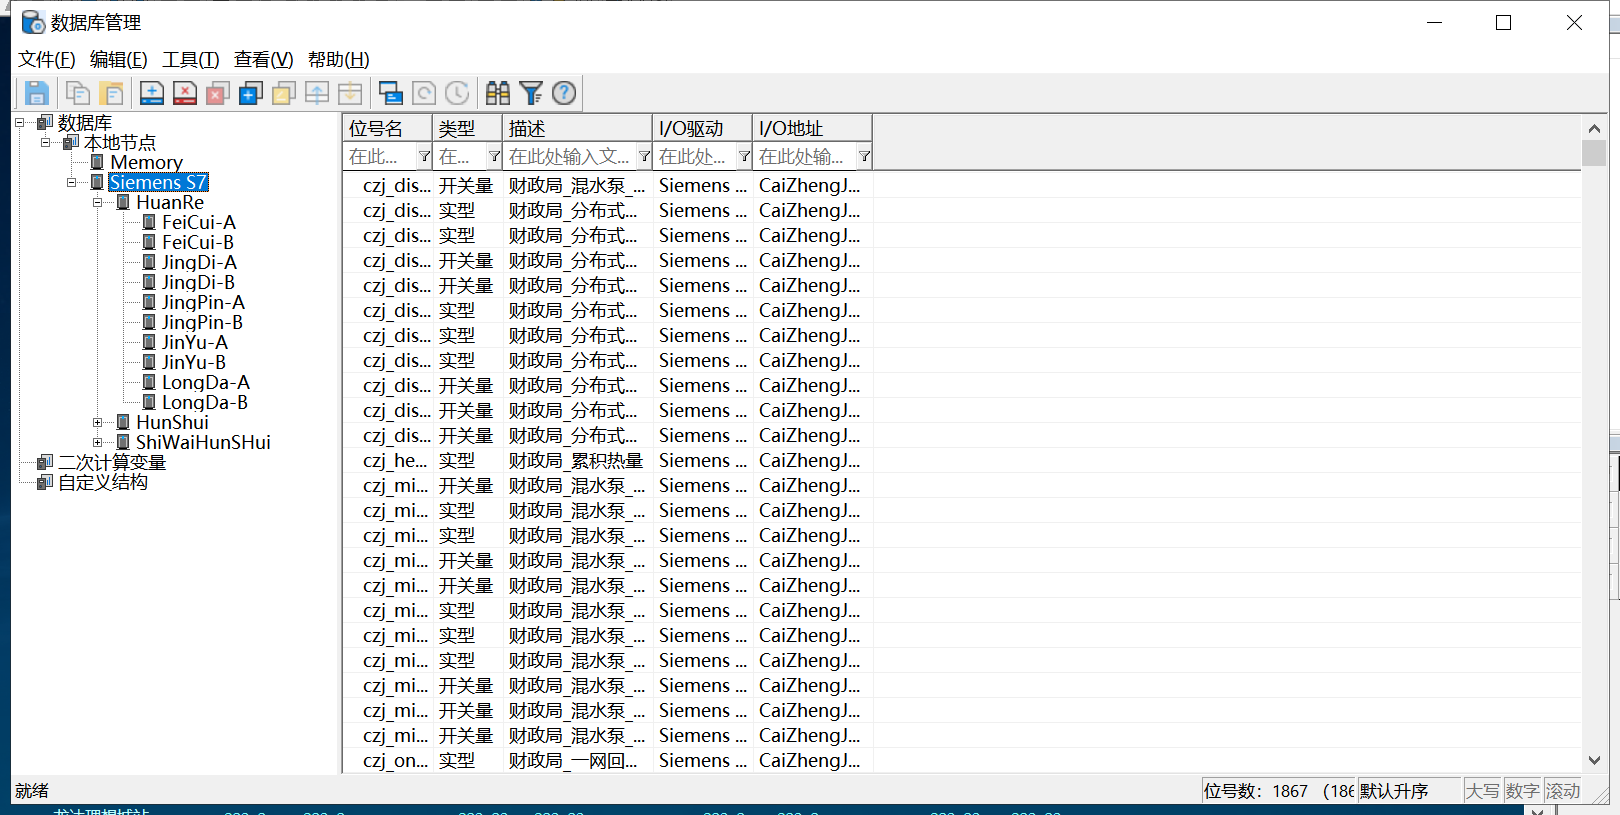This screenshot has height=815, width=1620.
Task: Open the filter dropdown for 描述 column
Action: pyautogui.click(x=644, y=156)
